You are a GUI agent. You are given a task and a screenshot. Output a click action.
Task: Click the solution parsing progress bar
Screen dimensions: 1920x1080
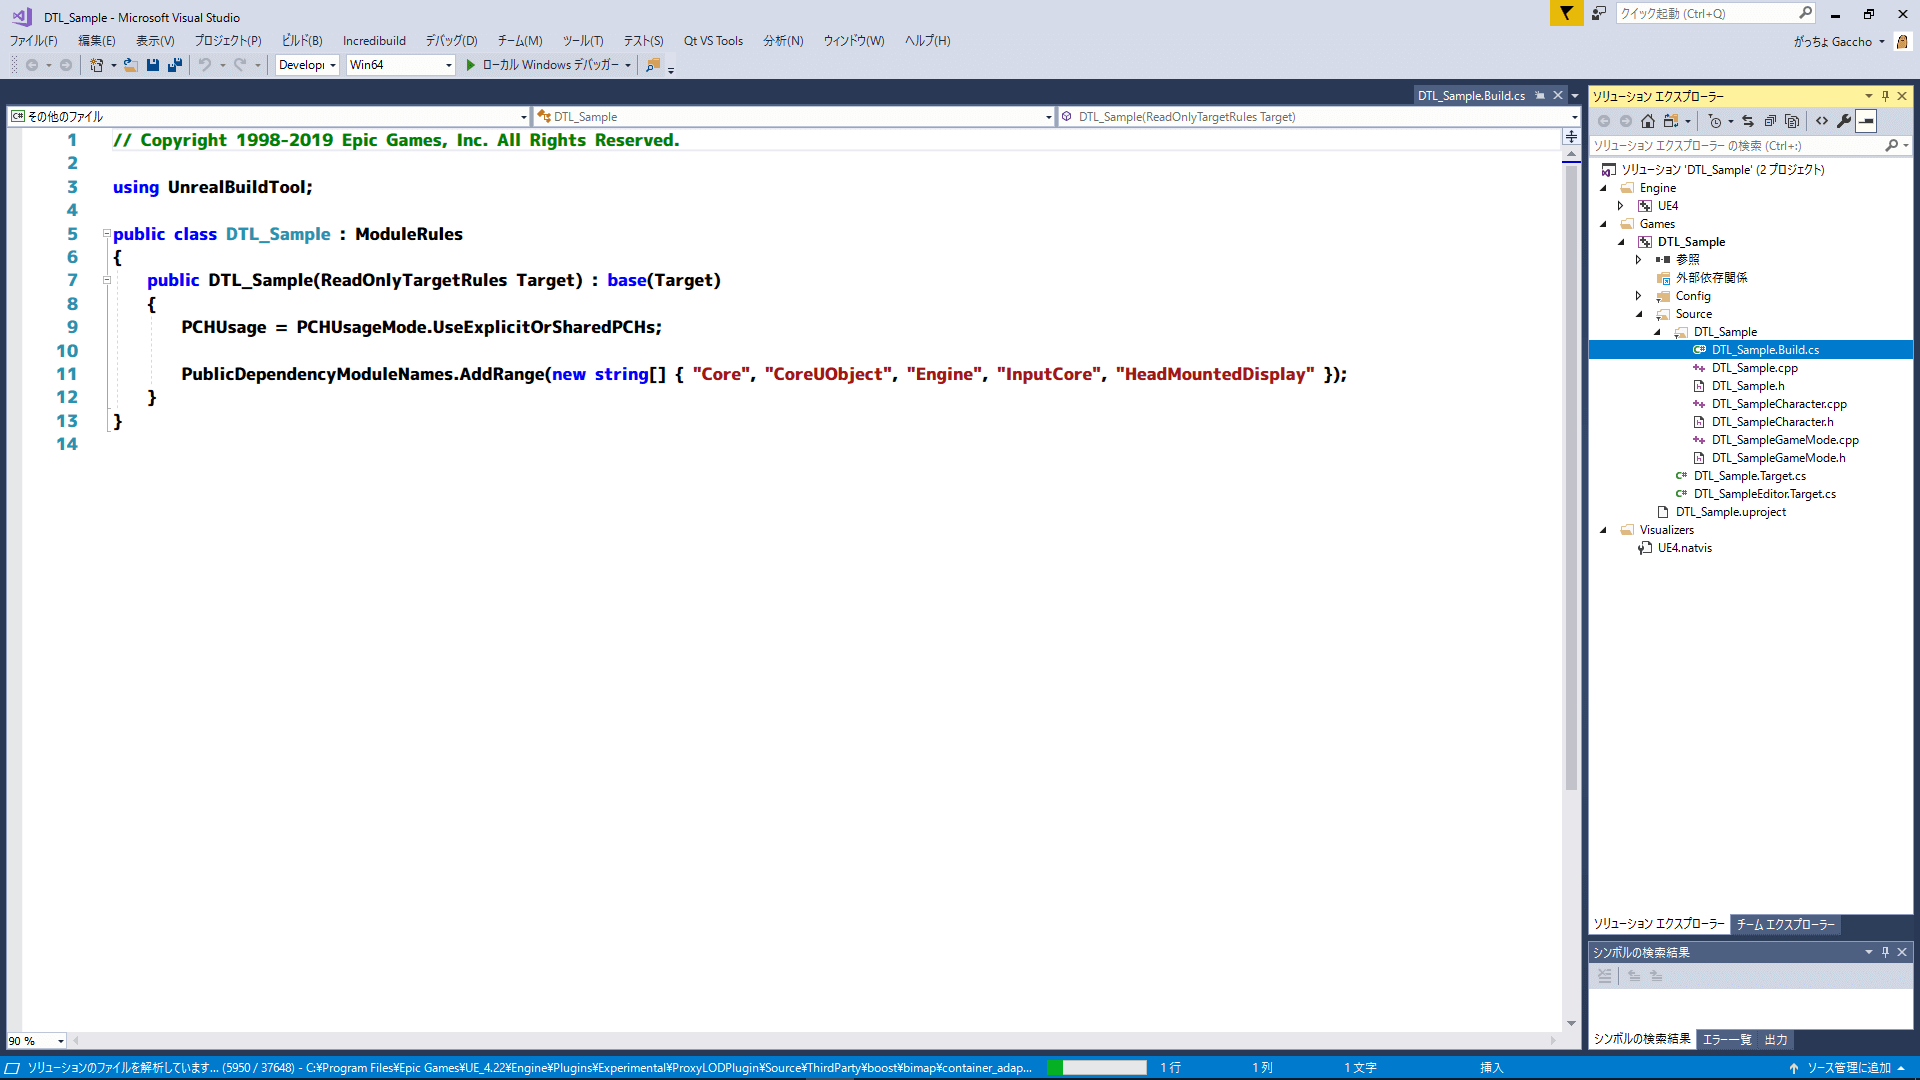pos(1097,1068)
